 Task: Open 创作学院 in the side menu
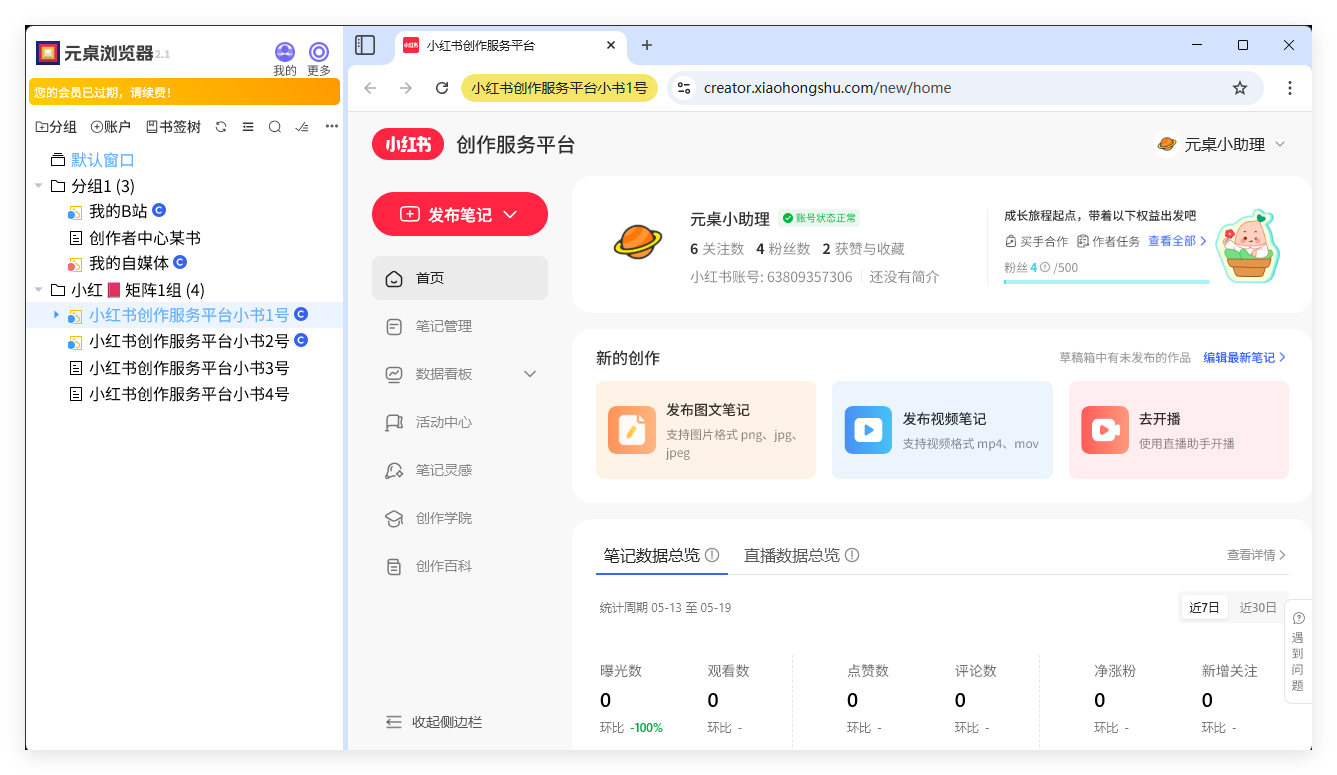(460, 518)
